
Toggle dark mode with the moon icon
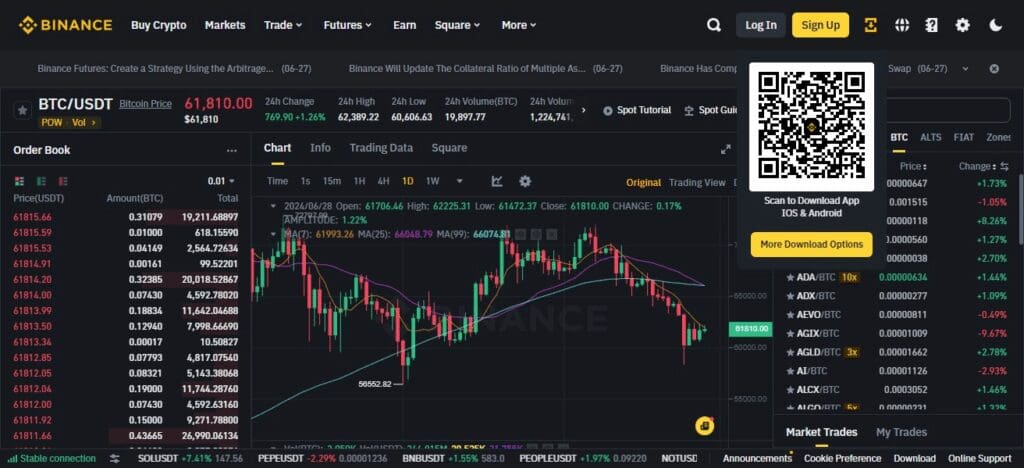[995, 25]
